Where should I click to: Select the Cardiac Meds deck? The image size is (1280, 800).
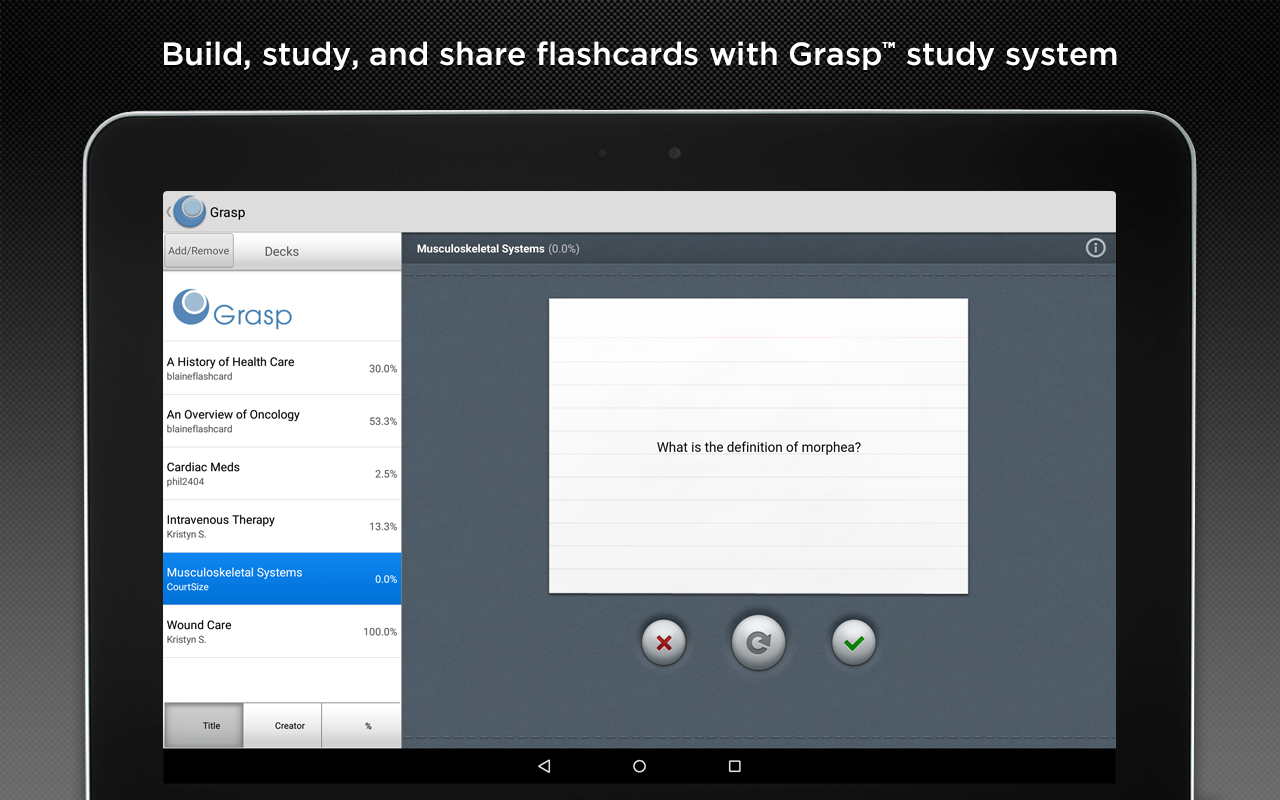coord(281,473)
